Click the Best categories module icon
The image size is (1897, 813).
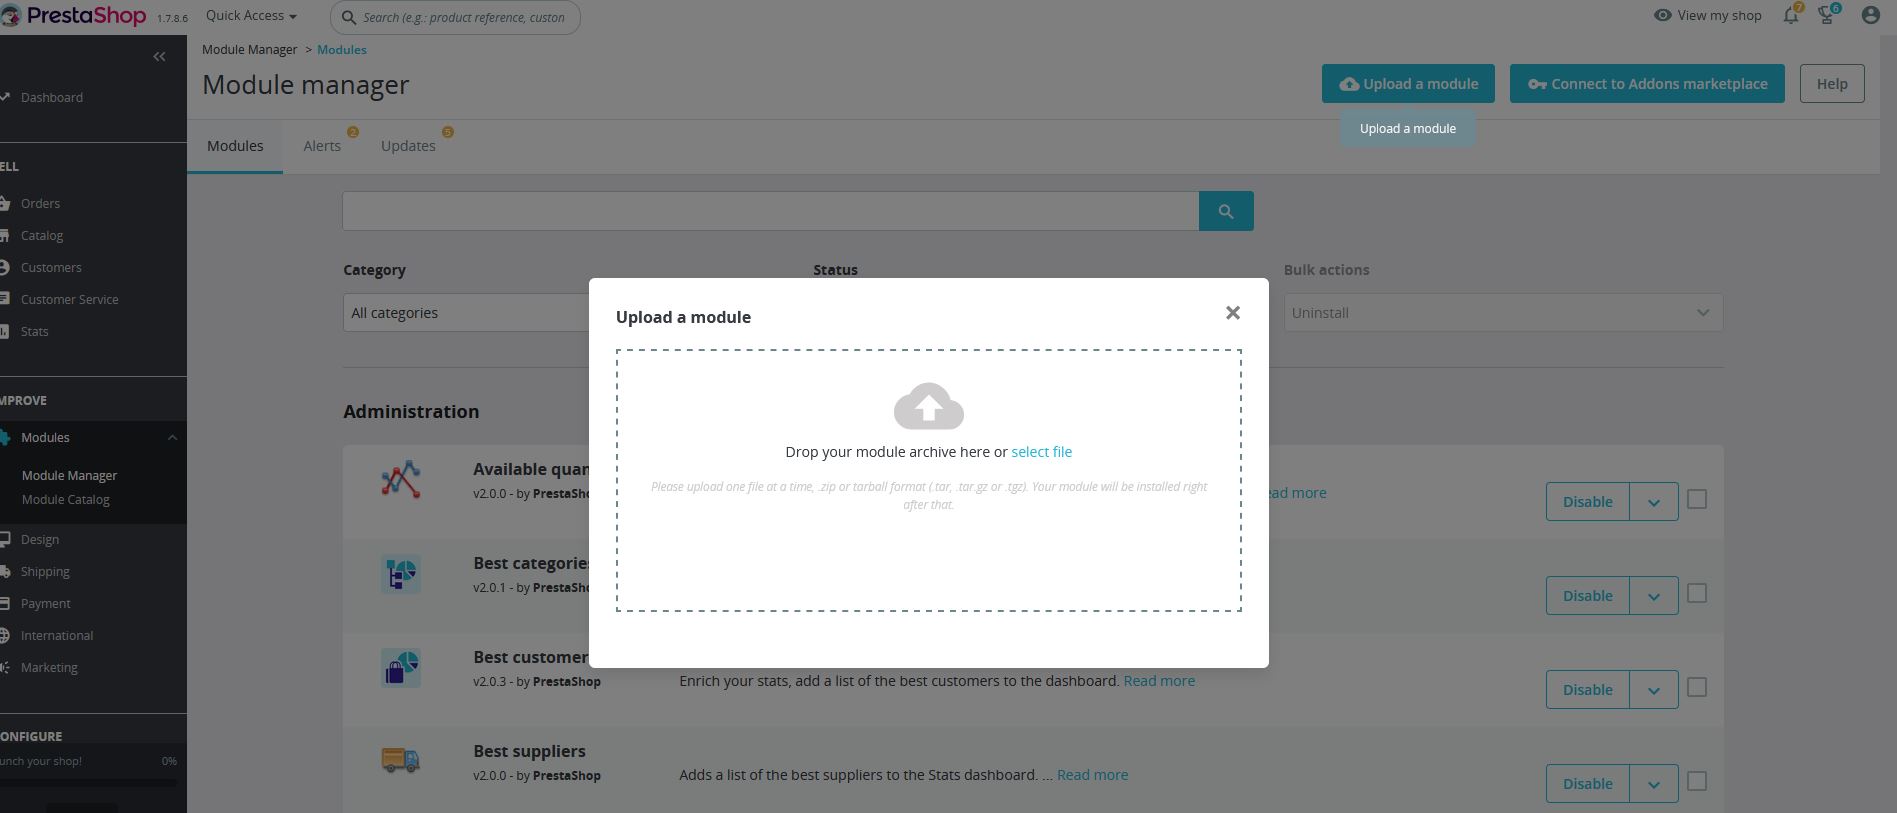point(401,574)
